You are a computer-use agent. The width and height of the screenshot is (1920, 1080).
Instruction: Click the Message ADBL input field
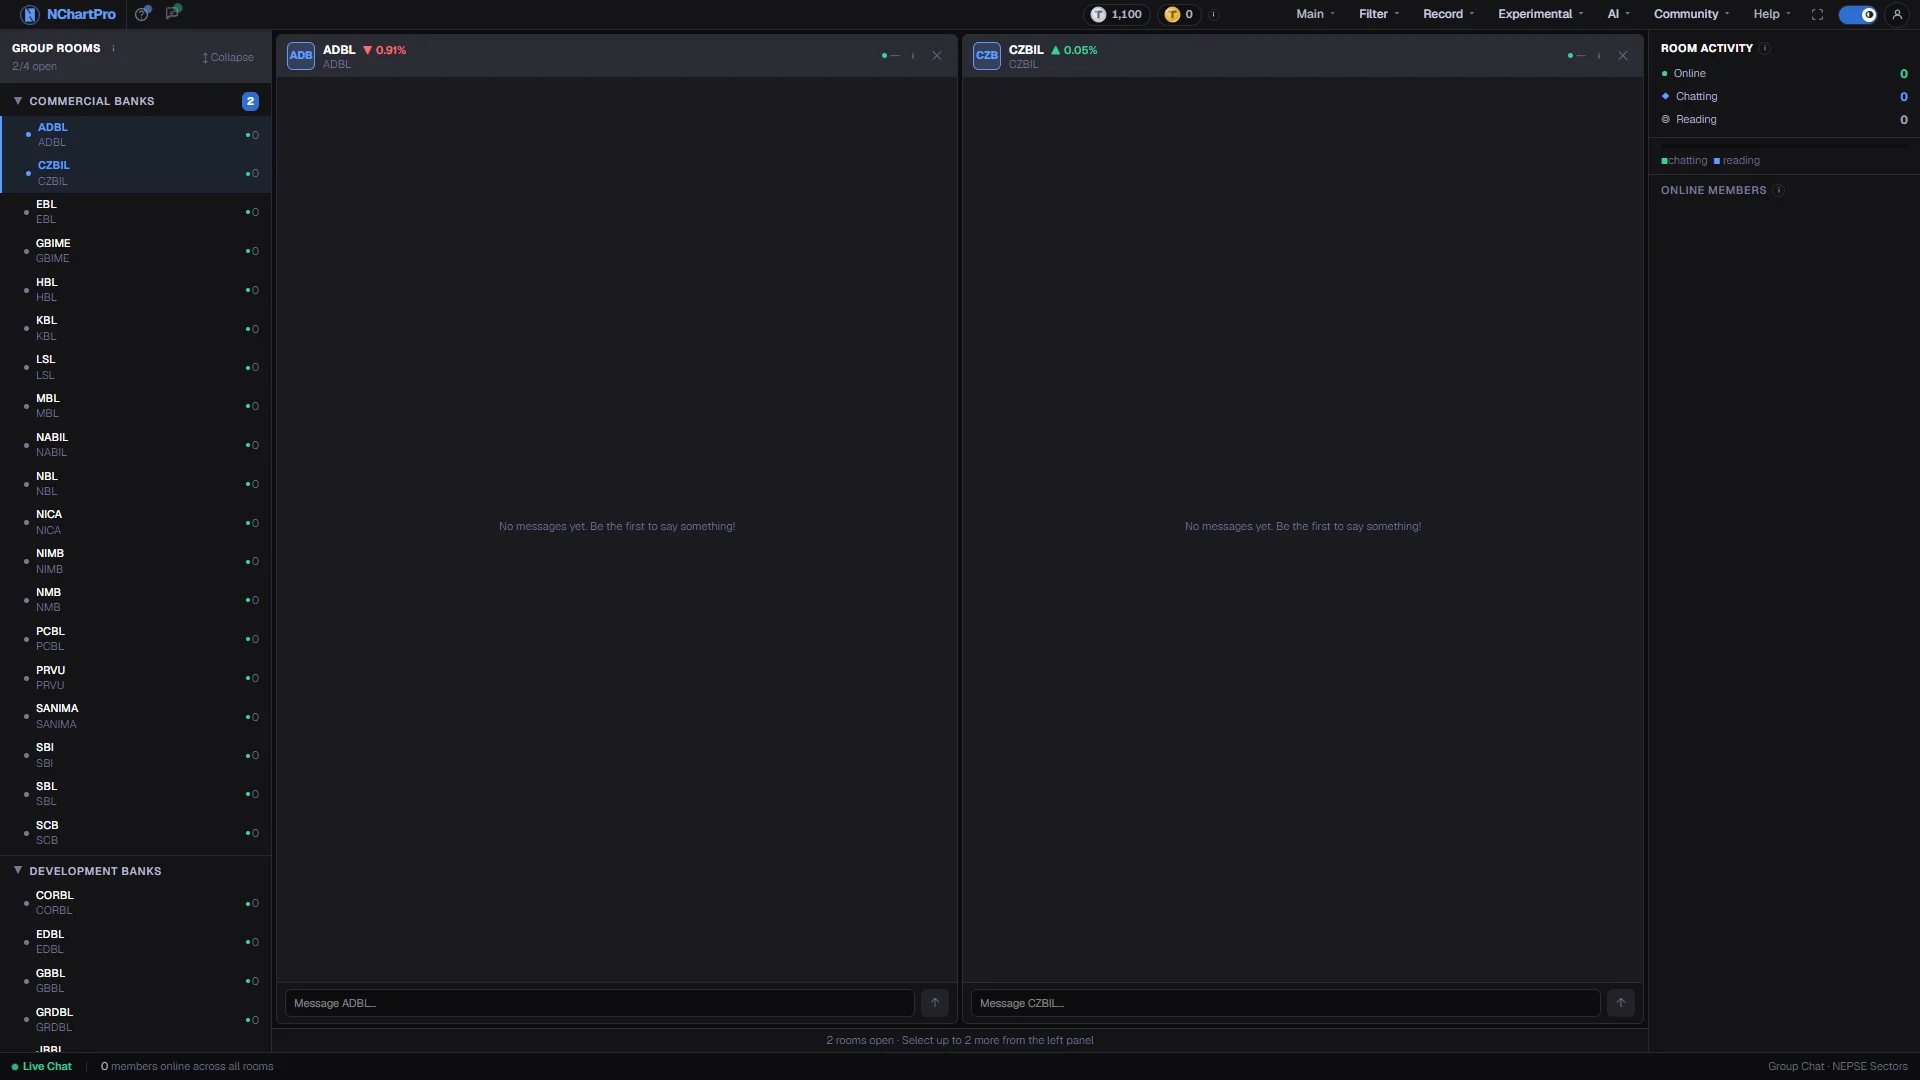tap(599, 1003)
